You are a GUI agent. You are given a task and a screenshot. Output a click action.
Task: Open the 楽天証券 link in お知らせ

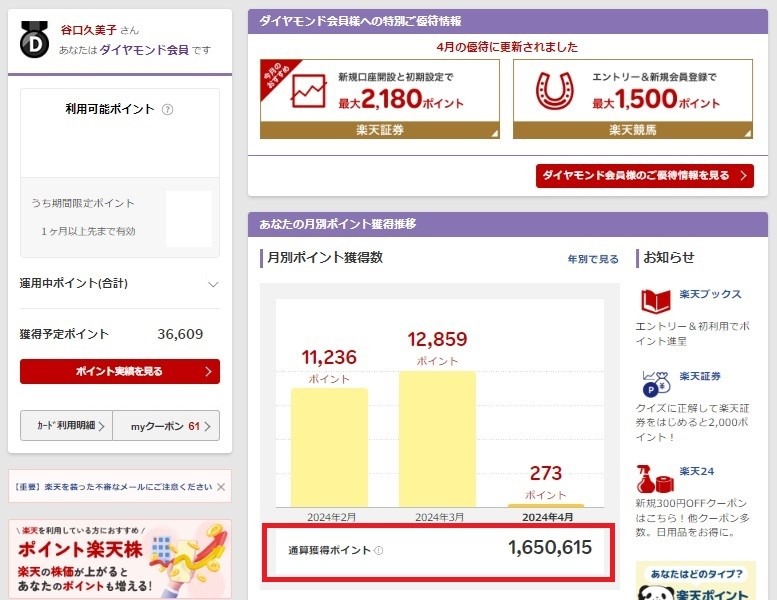700,377
